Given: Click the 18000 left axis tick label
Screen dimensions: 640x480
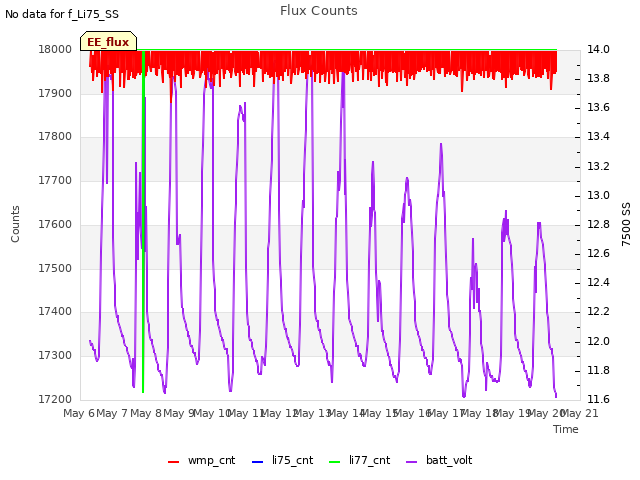Looking at the screenshot, I should coord(55,49).
